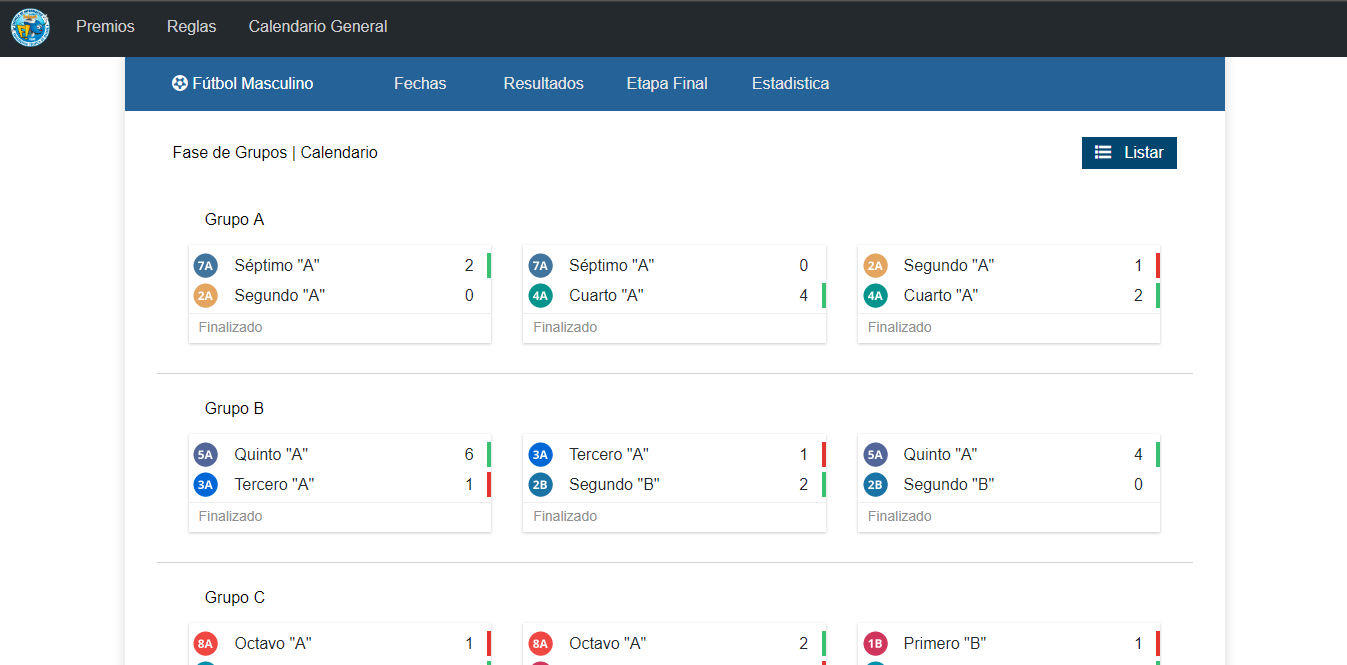Click 3A badge in Tercero vs Segundo B match
Image resolution: width=1347 pixels, height=665 pixels.
coord(541,455)
